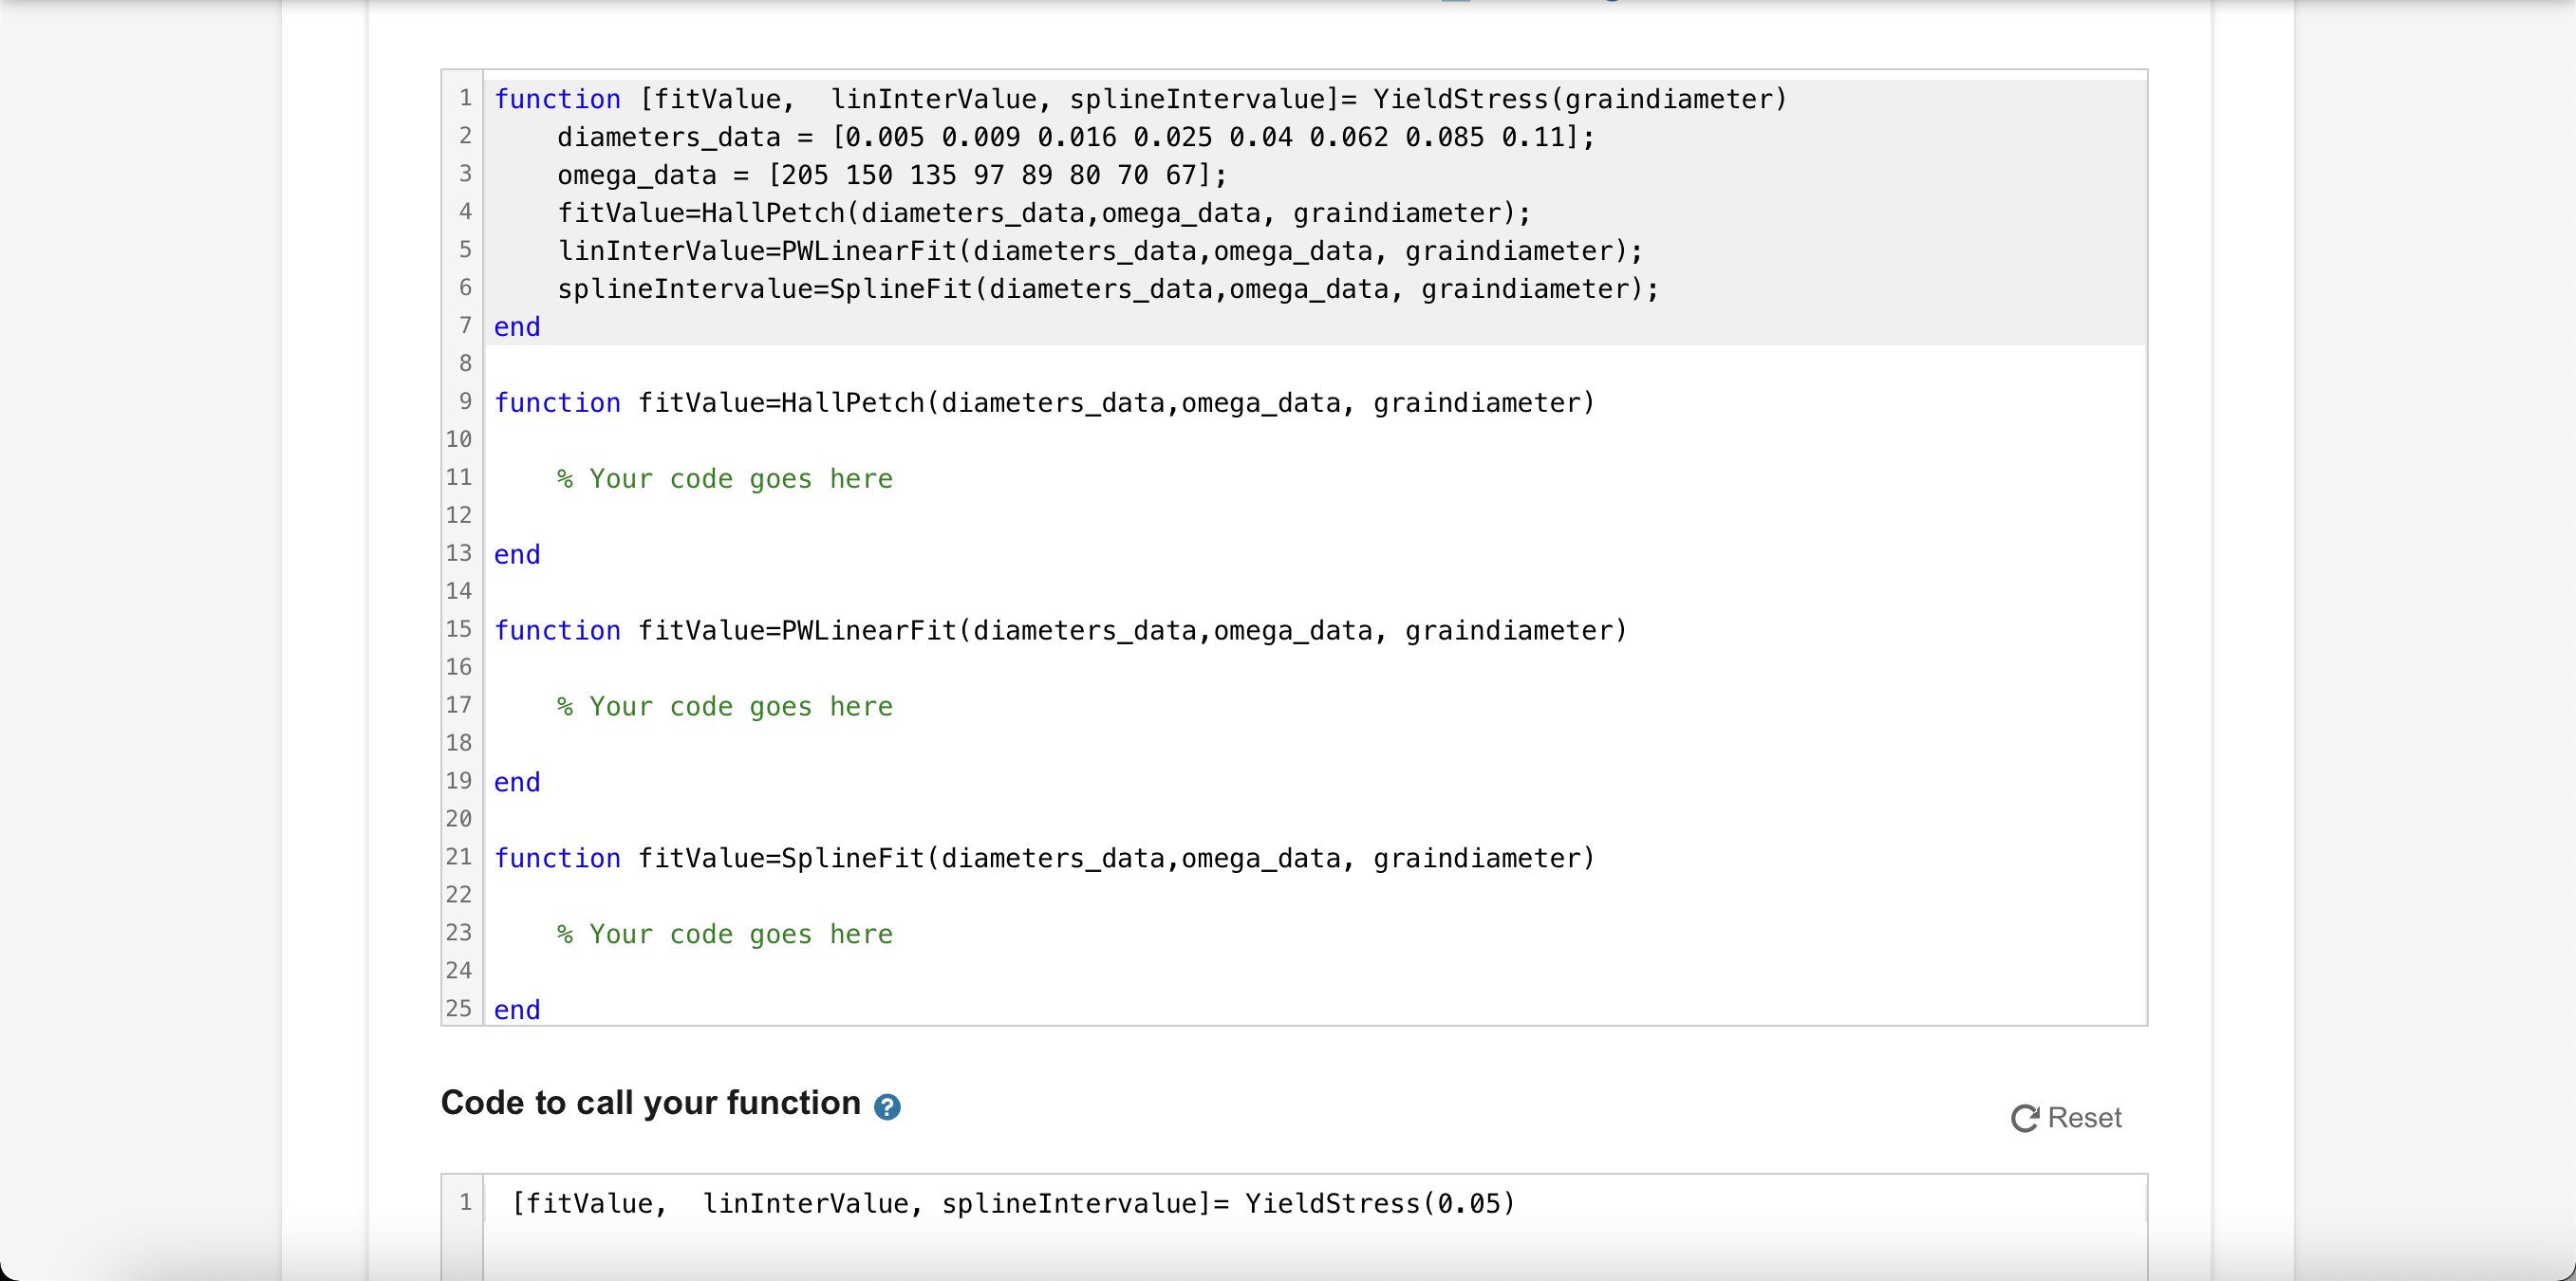This screenshot has height=1281, width=2576.
Task: Click the YieldStress(0.05) call code line
Action: click(x=1012, y=1203)
